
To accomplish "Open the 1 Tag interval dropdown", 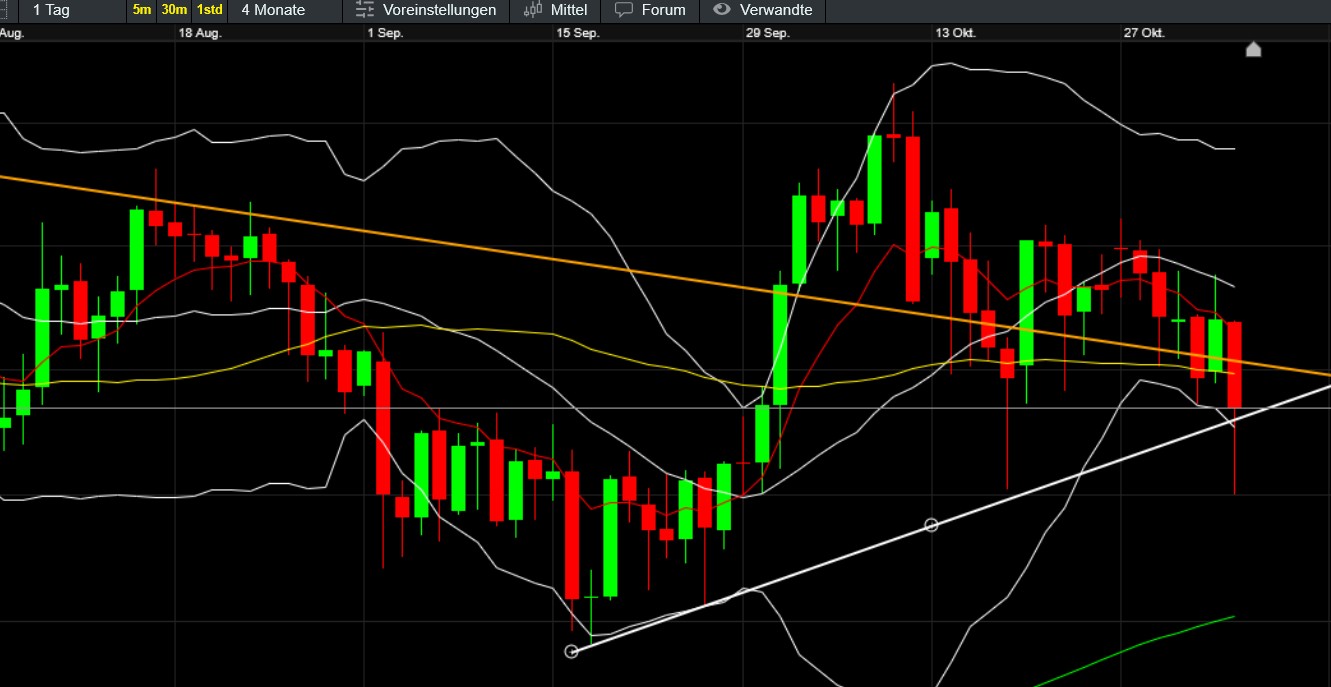I will coord(51,10).
